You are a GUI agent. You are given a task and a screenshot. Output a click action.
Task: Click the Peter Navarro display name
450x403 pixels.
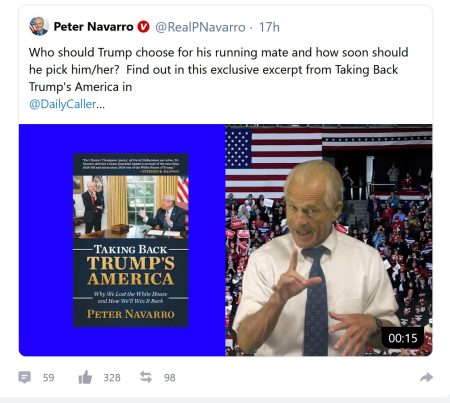pyautogui.click(x=93, y=27)
